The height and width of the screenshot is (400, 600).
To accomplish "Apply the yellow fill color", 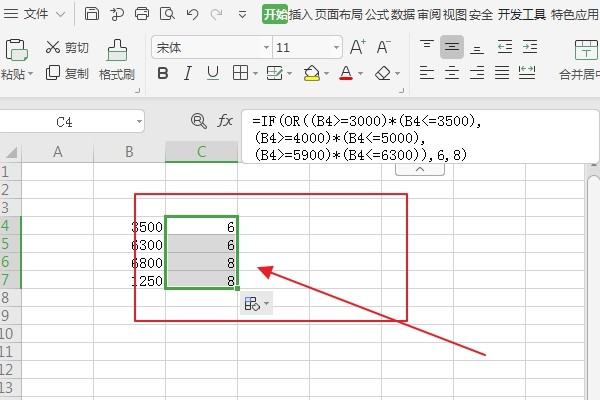I will click(311, 73).
